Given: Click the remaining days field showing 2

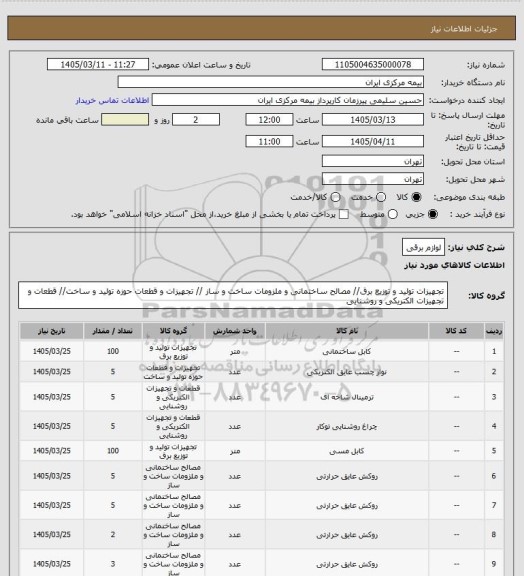Looking at the screenshot, I should 196,120.
